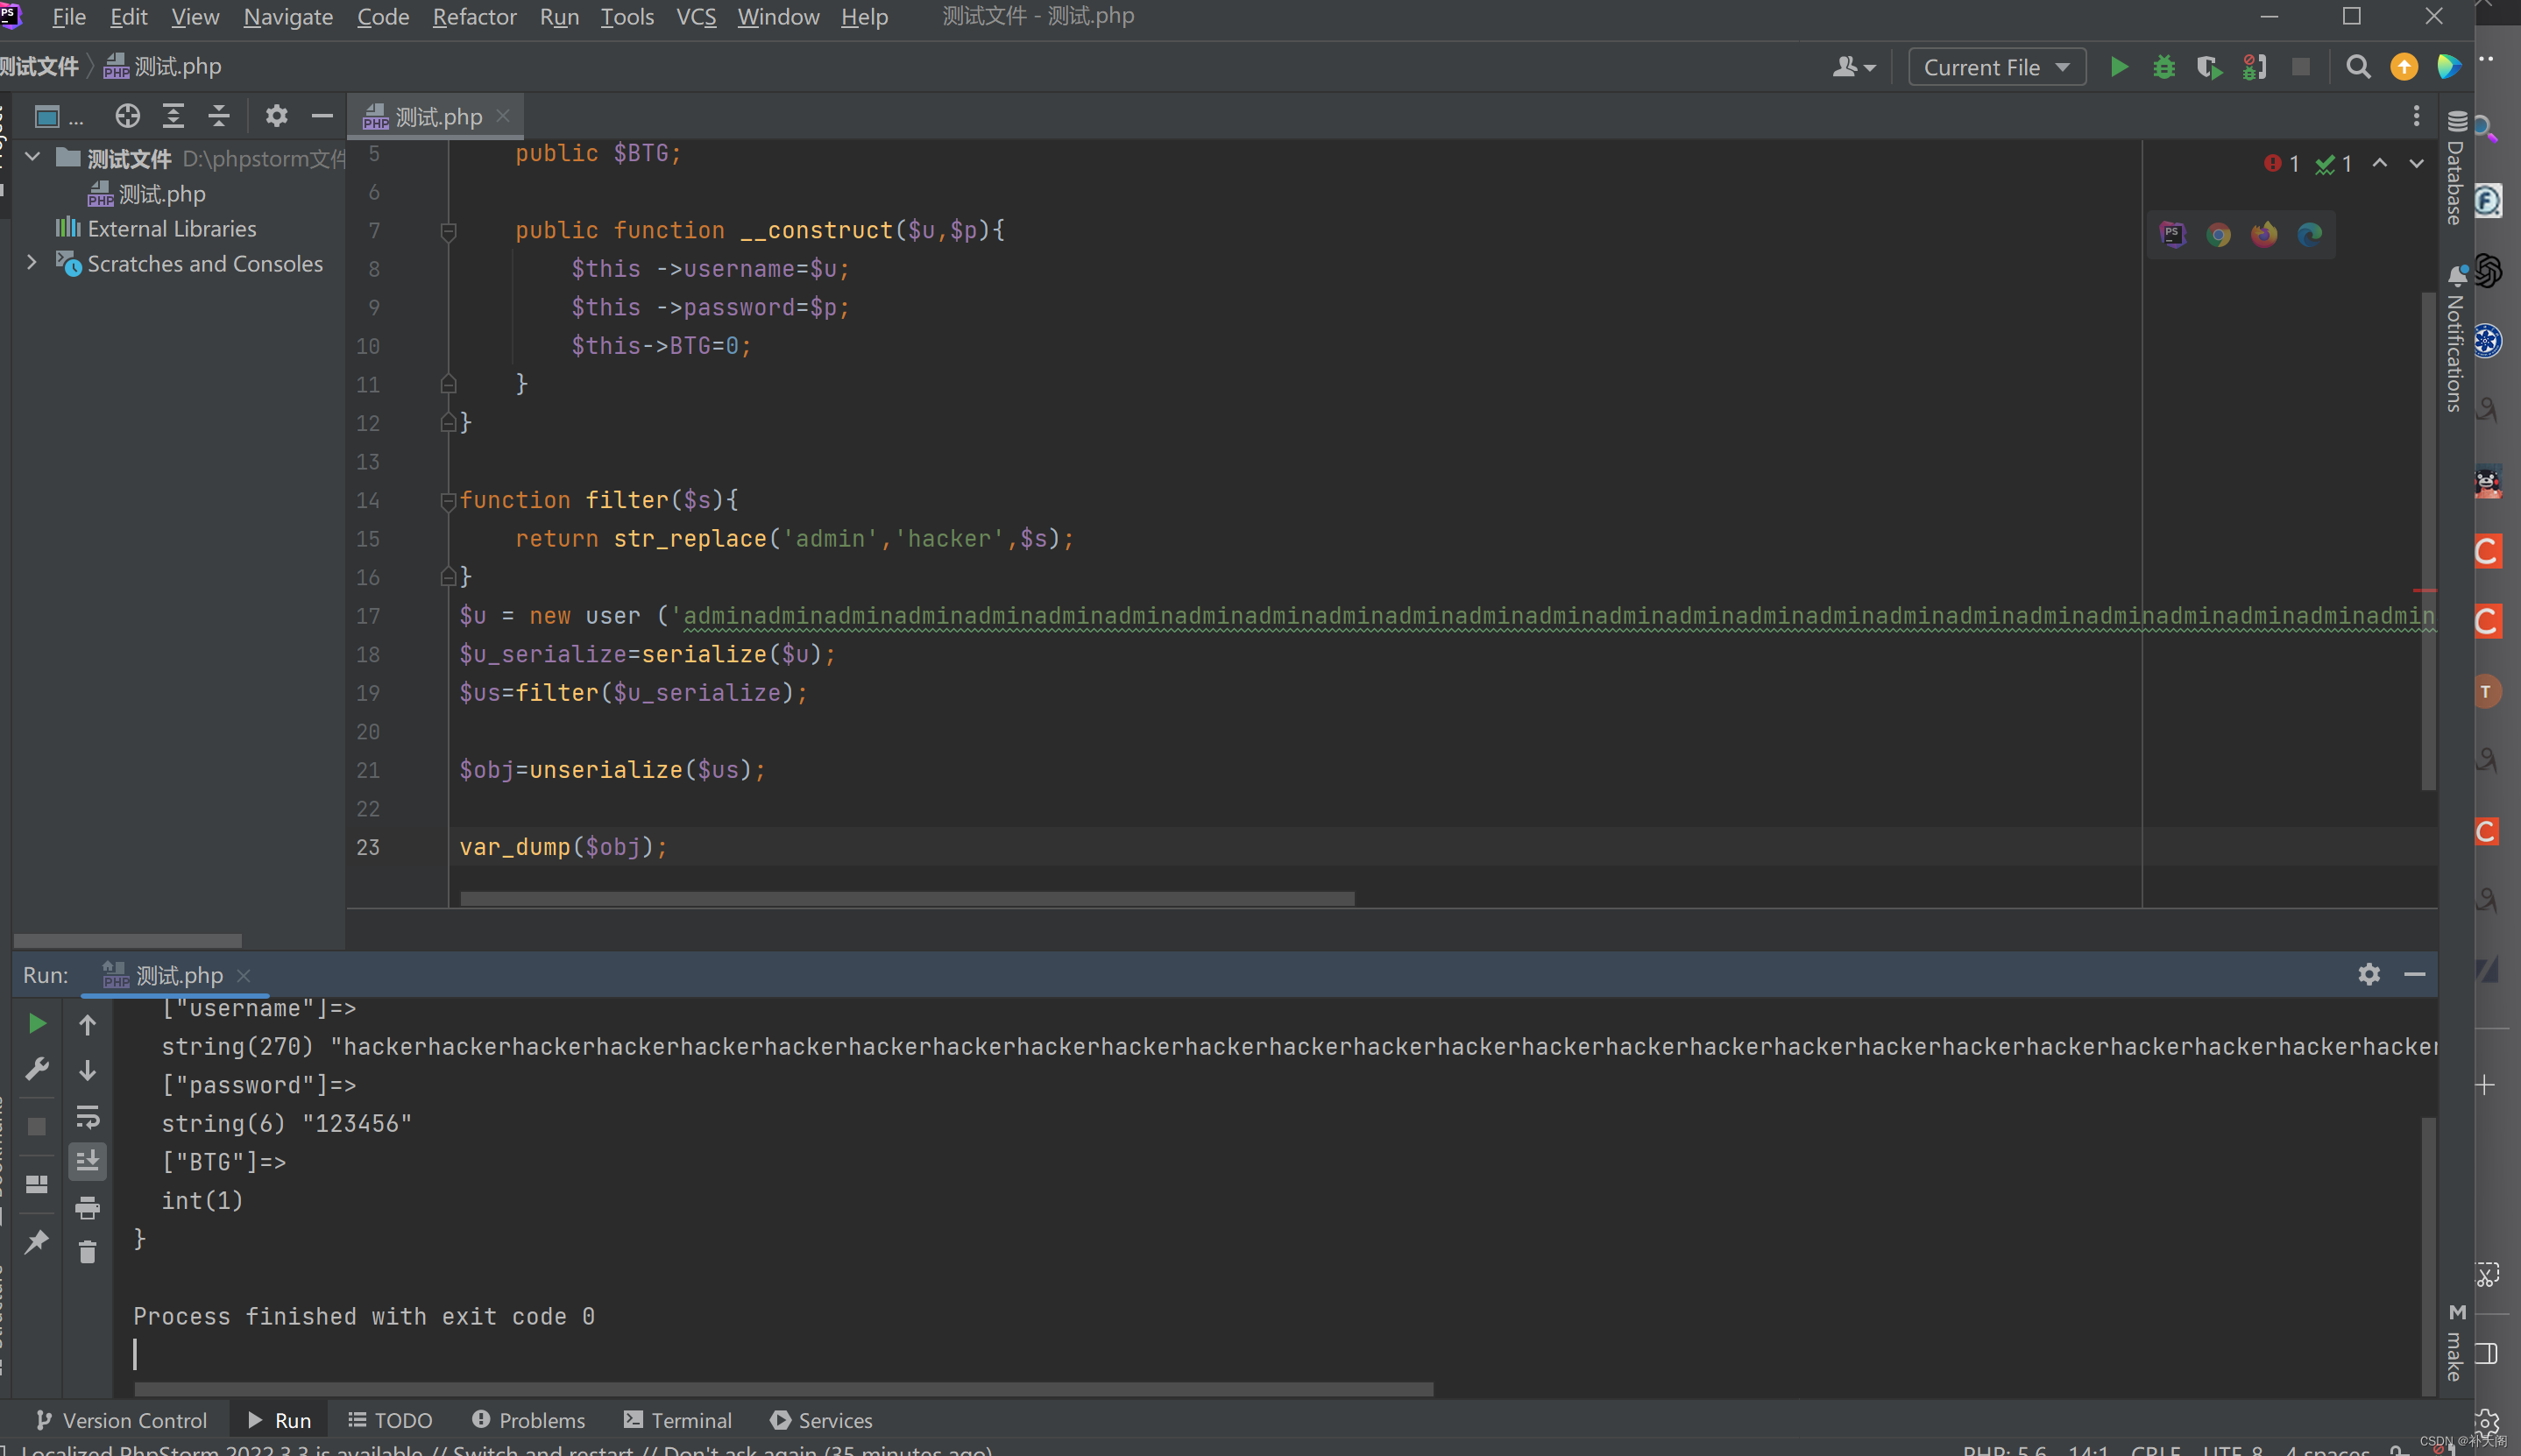Click editor horizontal scrollbar
2521x1456 pixels.
click(907, 898)
